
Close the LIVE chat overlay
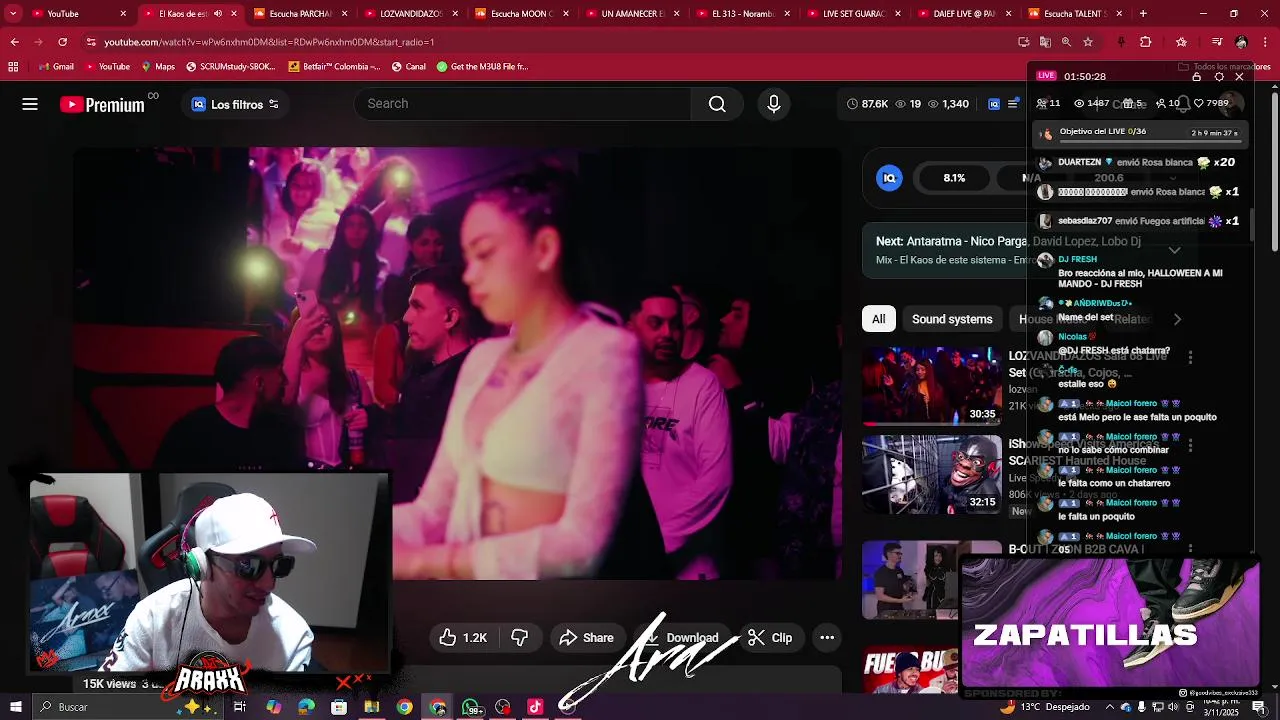pyautogui.click(x=1240, y=76)
